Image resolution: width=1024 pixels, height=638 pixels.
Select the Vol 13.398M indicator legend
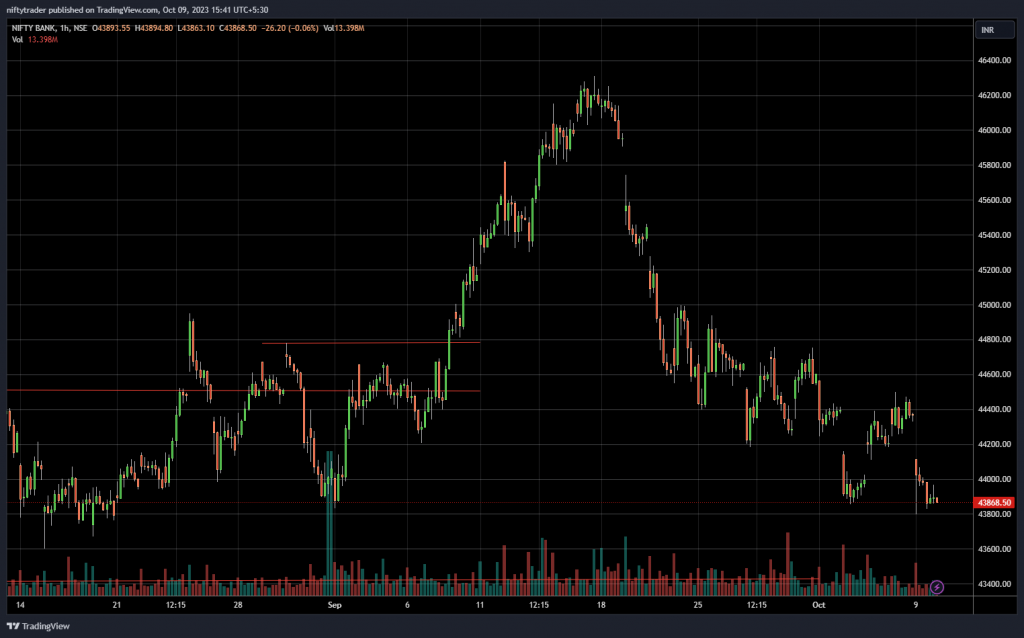35,39
